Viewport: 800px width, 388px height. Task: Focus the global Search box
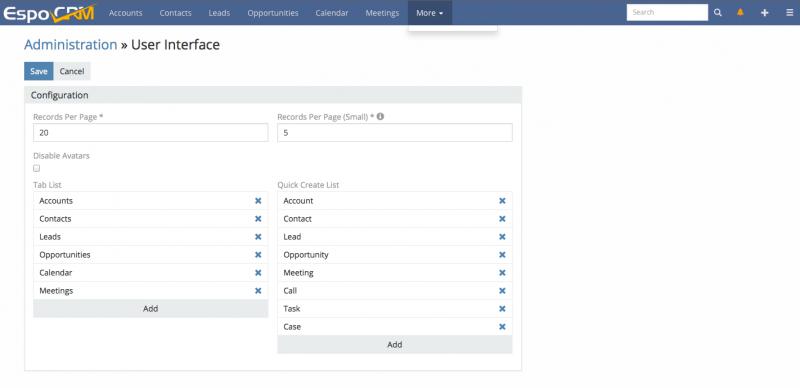tap(667, 12)
